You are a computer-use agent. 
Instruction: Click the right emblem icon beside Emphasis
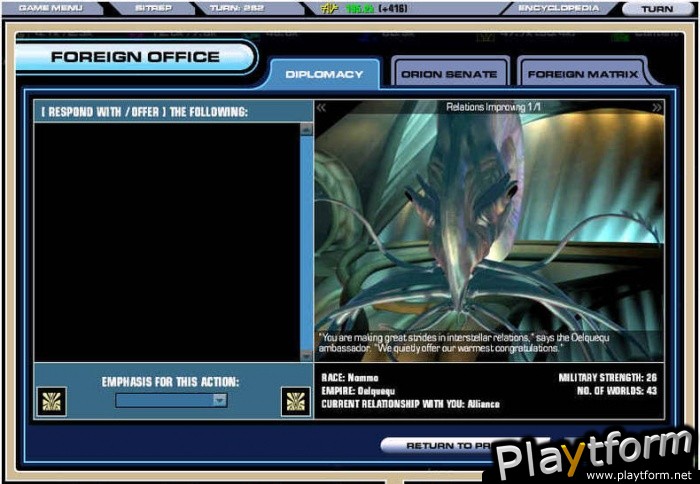click(x=296, y=401)
